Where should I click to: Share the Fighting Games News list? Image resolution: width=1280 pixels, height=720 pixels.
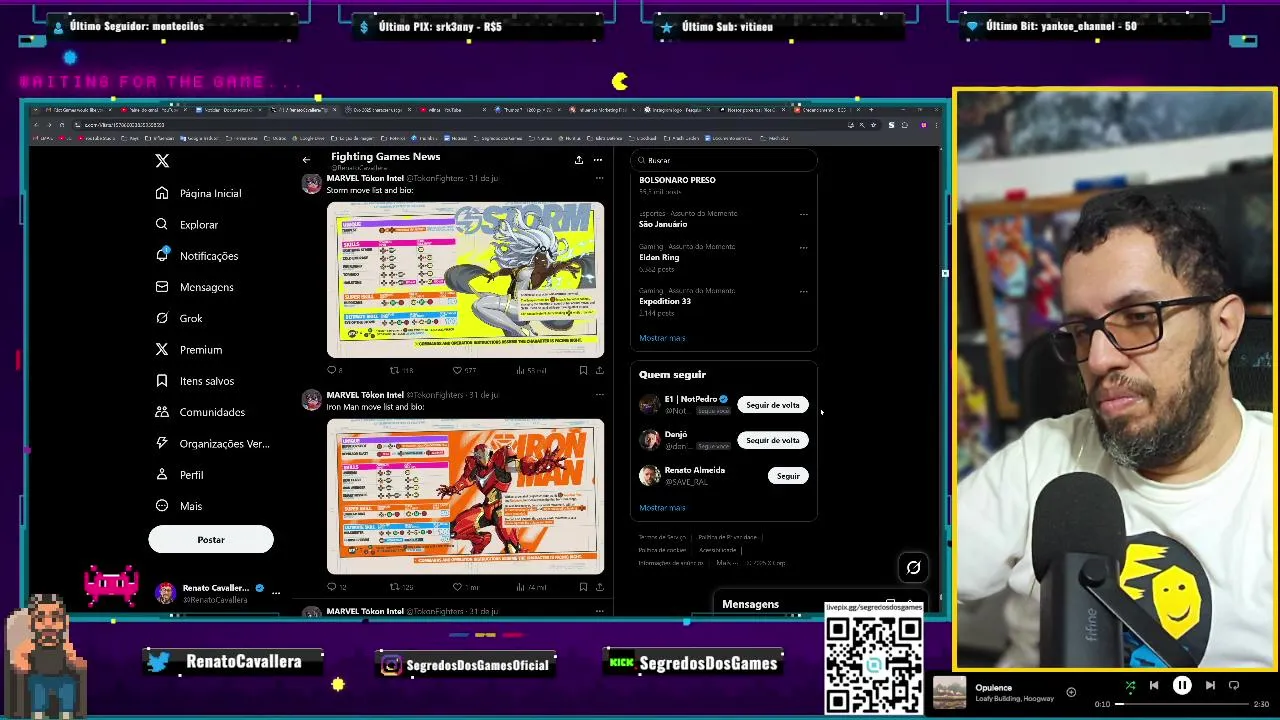[x=578, y=160]
